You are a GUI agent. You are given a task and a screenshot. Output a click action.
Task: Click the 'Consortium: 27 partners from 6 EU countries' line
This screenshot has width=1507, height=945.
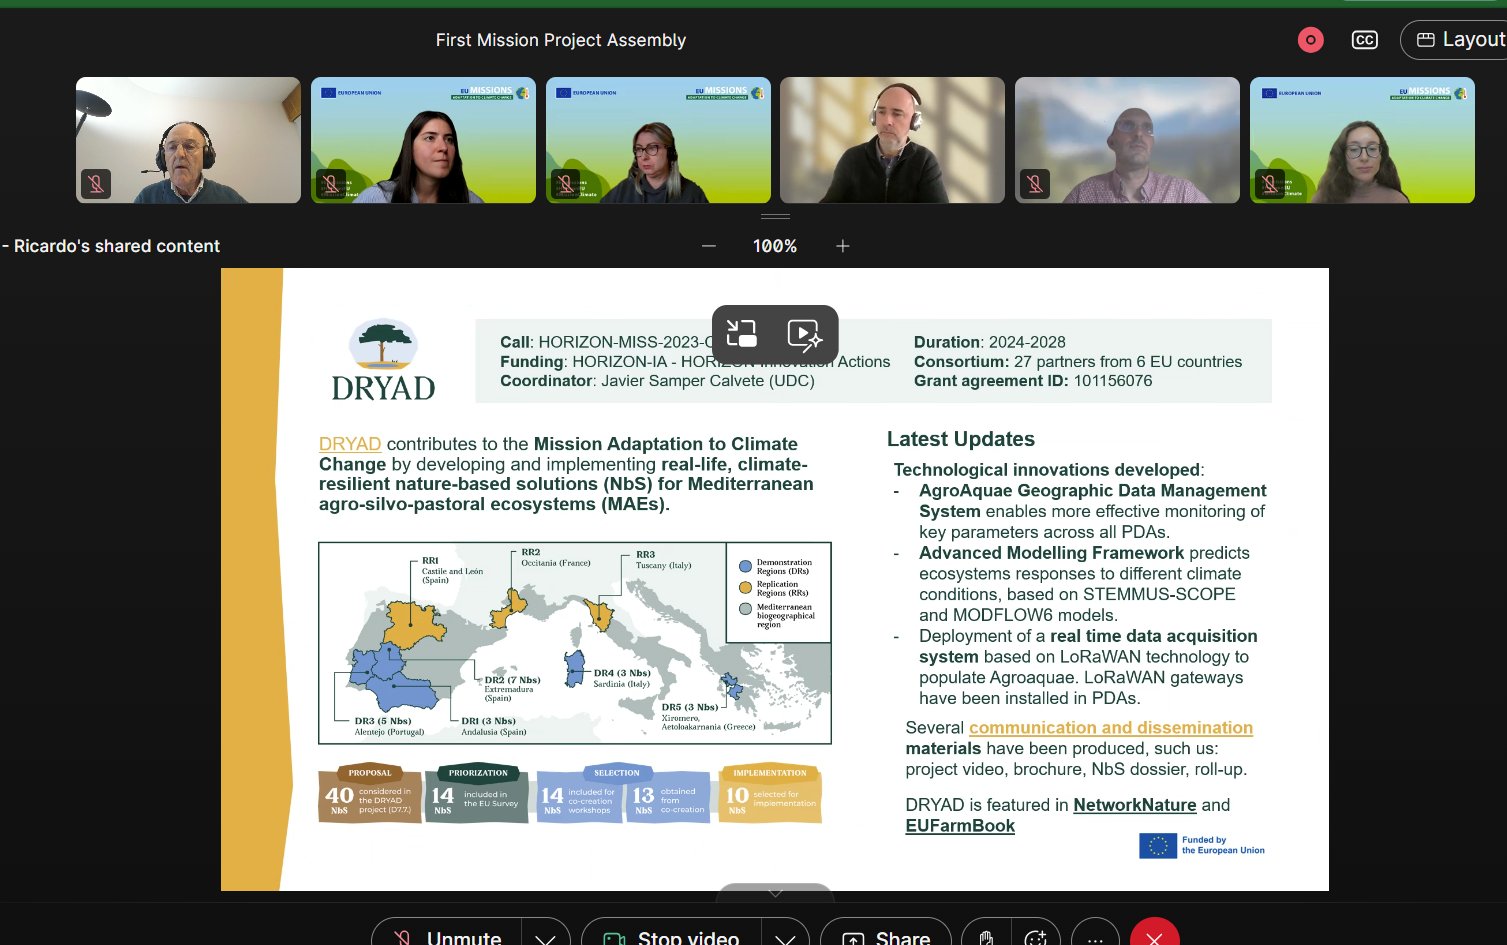1078,362
